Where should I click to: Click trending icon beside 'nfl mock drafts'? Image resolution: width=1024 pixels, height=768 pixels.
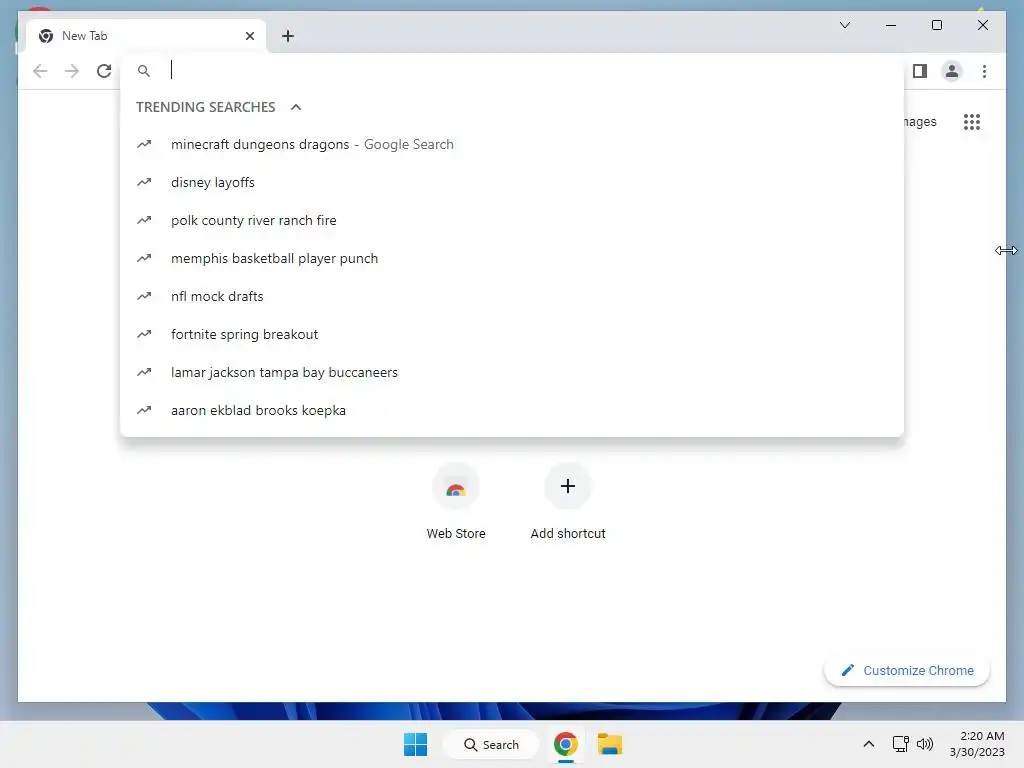(144, 296)
